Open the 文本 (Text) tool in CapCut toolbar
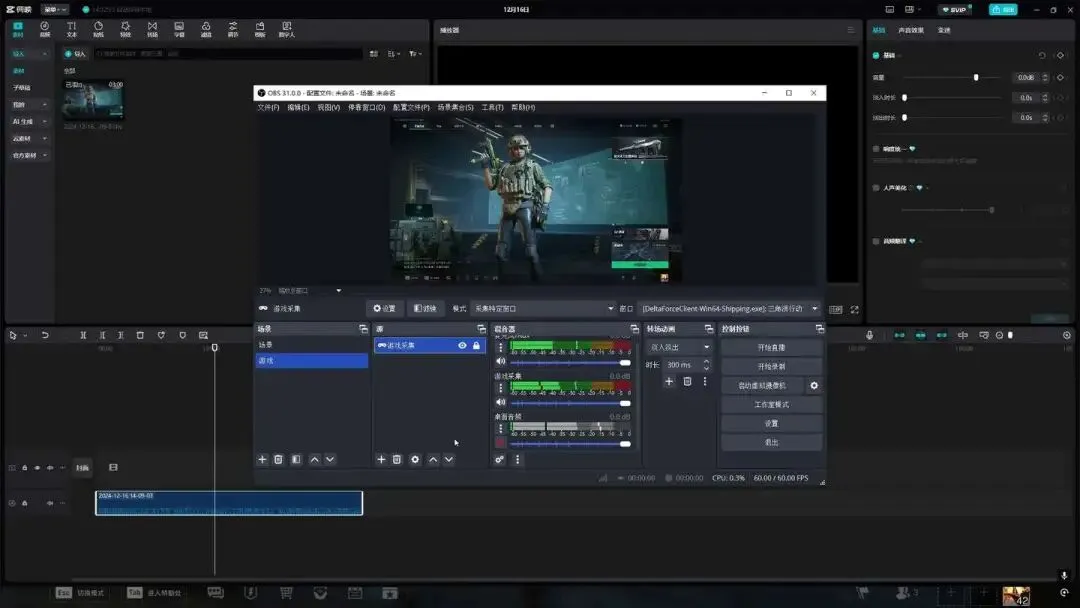 (x=72, y=29)
